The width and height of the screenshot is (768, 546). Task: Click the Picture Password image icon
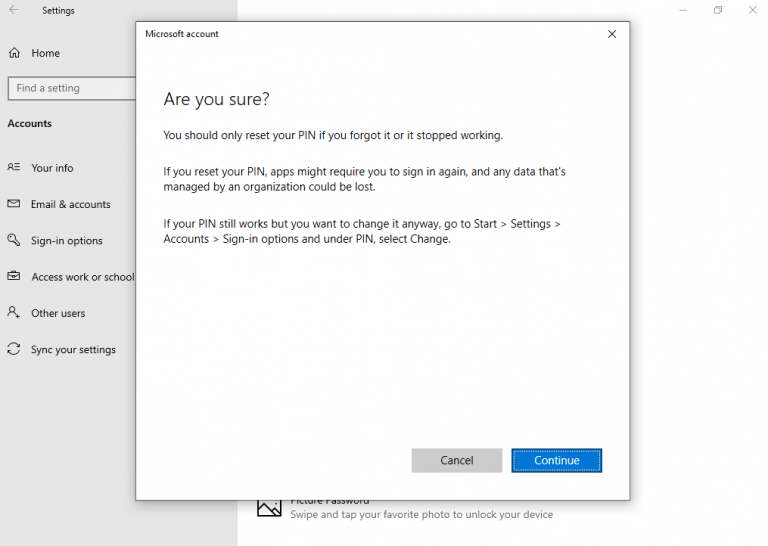click(x=269, y=508)
